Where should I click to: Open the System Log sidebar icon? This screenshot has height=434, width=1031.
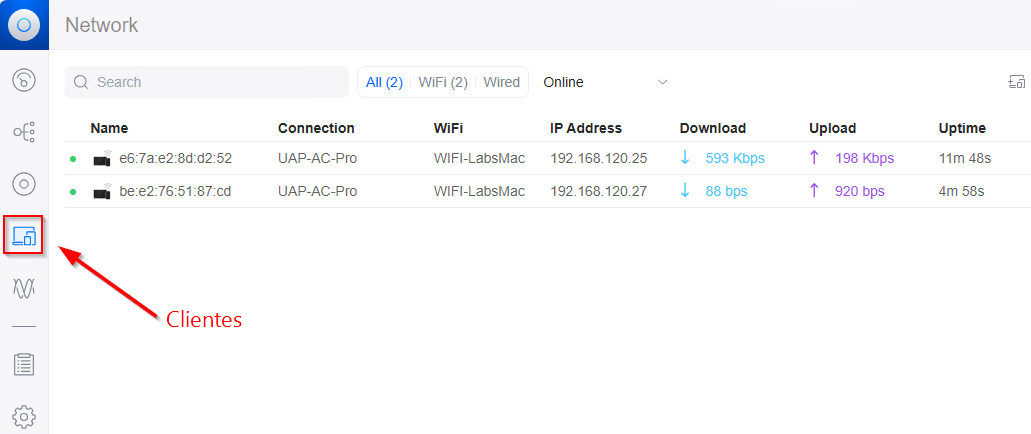coord(24,365)
